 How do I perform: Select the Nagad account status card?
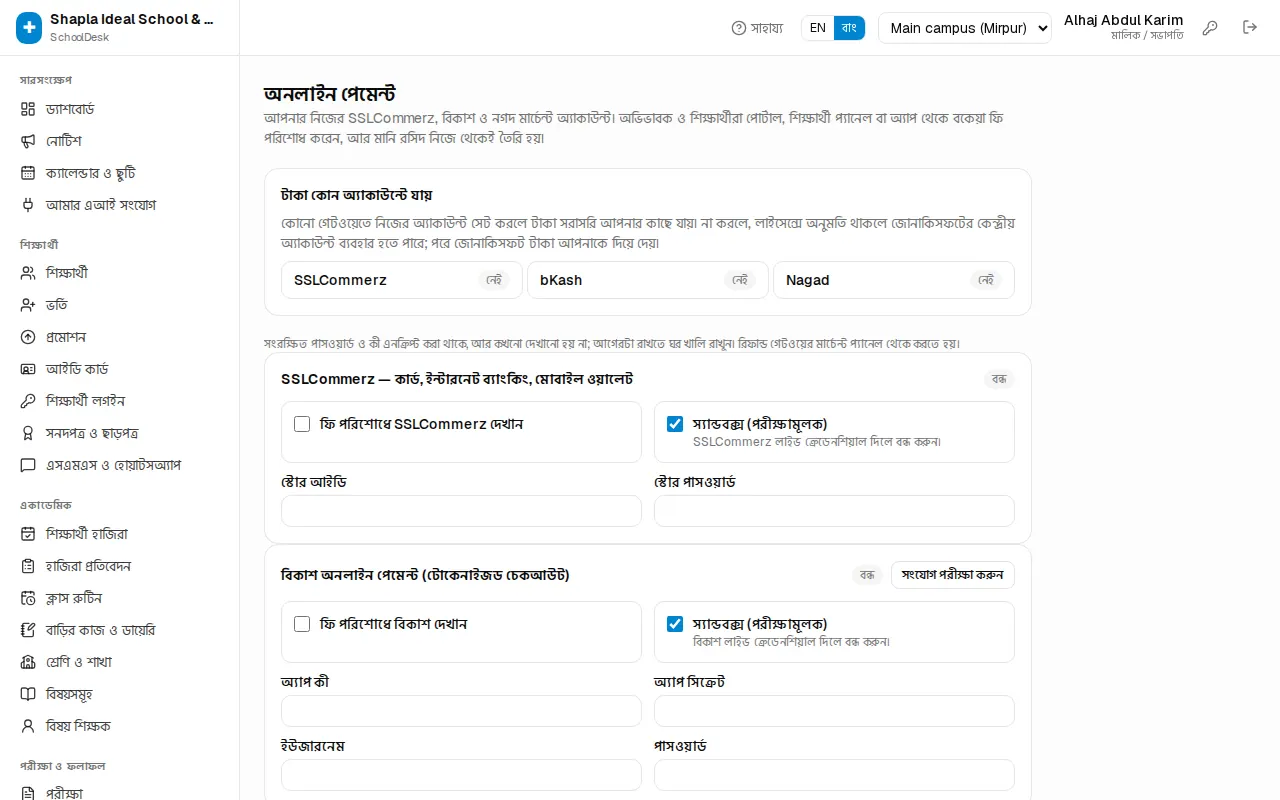point(894,280)
